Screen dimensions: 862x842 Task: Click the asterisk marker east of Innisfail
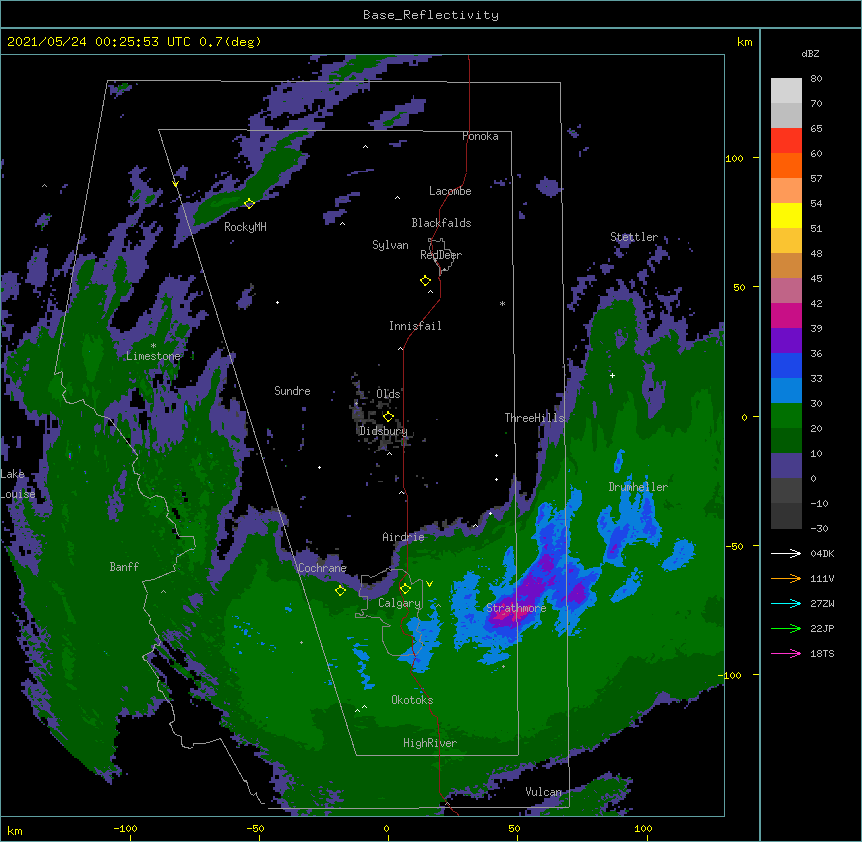(x=502, y=303)
